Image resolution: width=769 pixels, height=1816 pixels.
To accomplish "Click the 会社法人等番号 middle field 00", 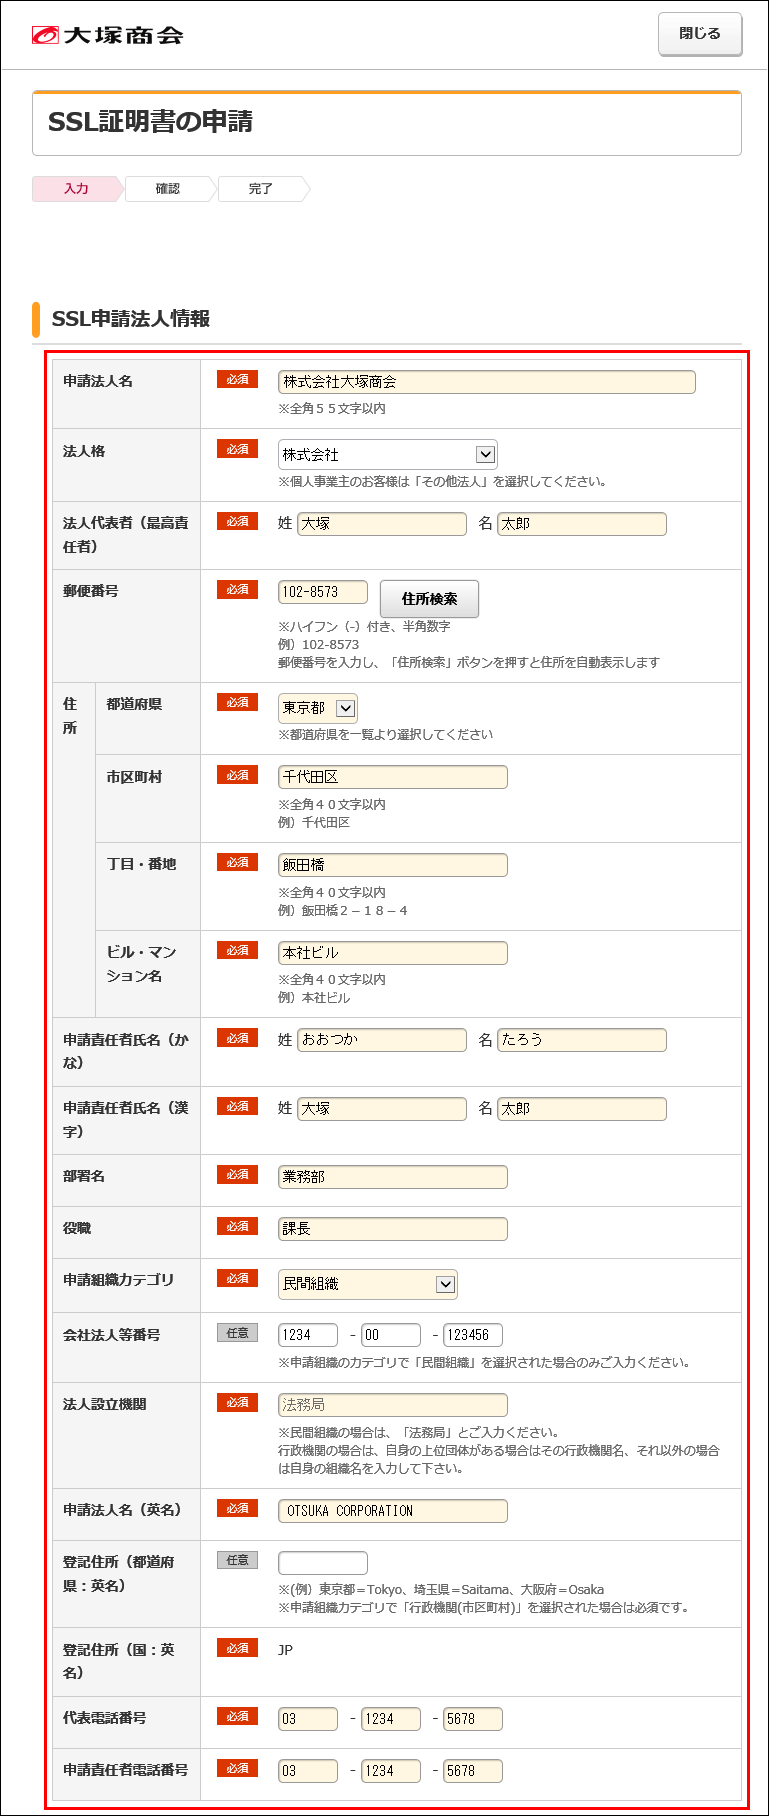I will tap(391, 1335).
